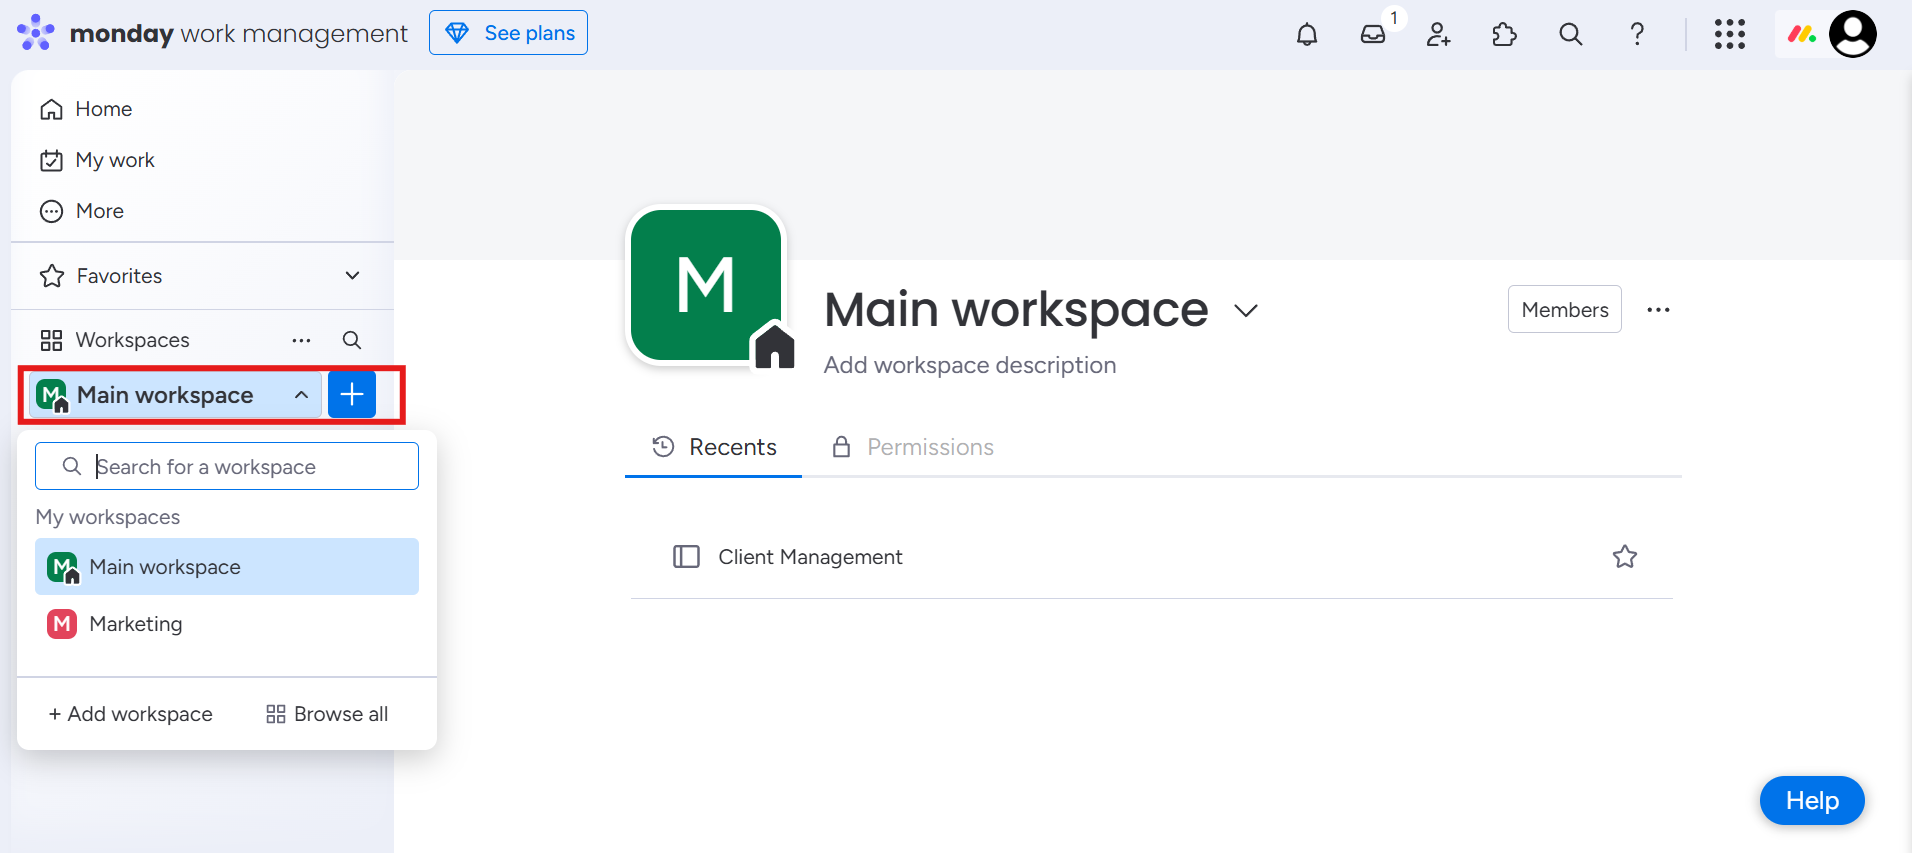Viewport: 1912px width, 853px height.
Task: Open the nine-dot products switcher
Action: point(1729,34)
